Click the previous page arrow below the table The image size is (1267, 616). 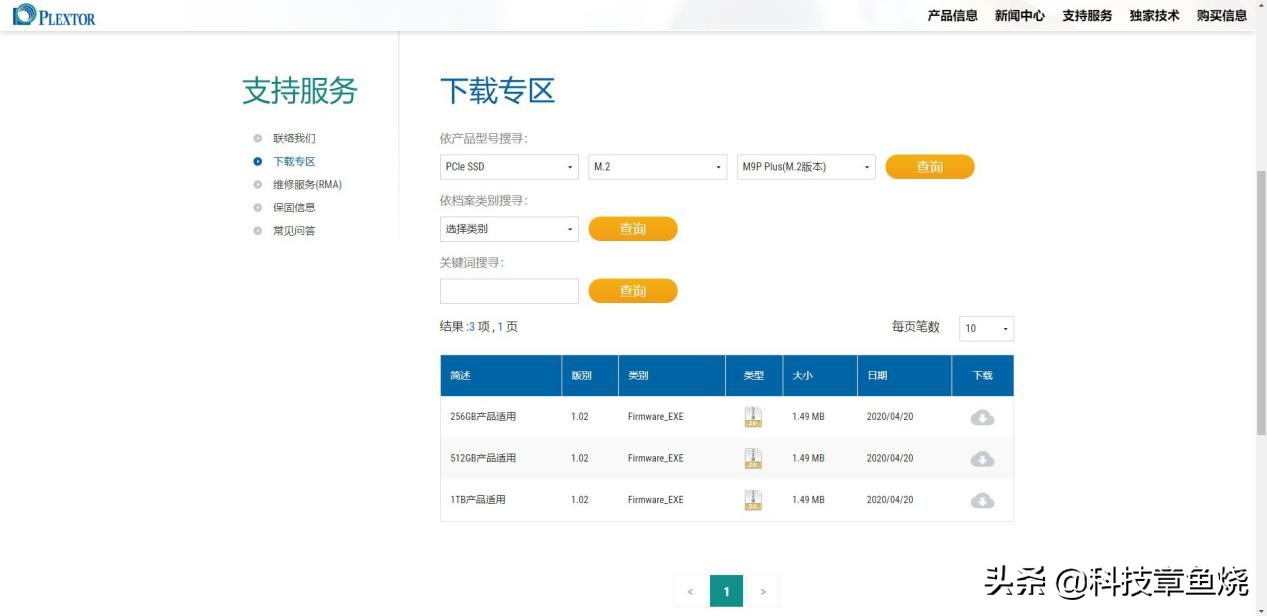tap(689, 591)
